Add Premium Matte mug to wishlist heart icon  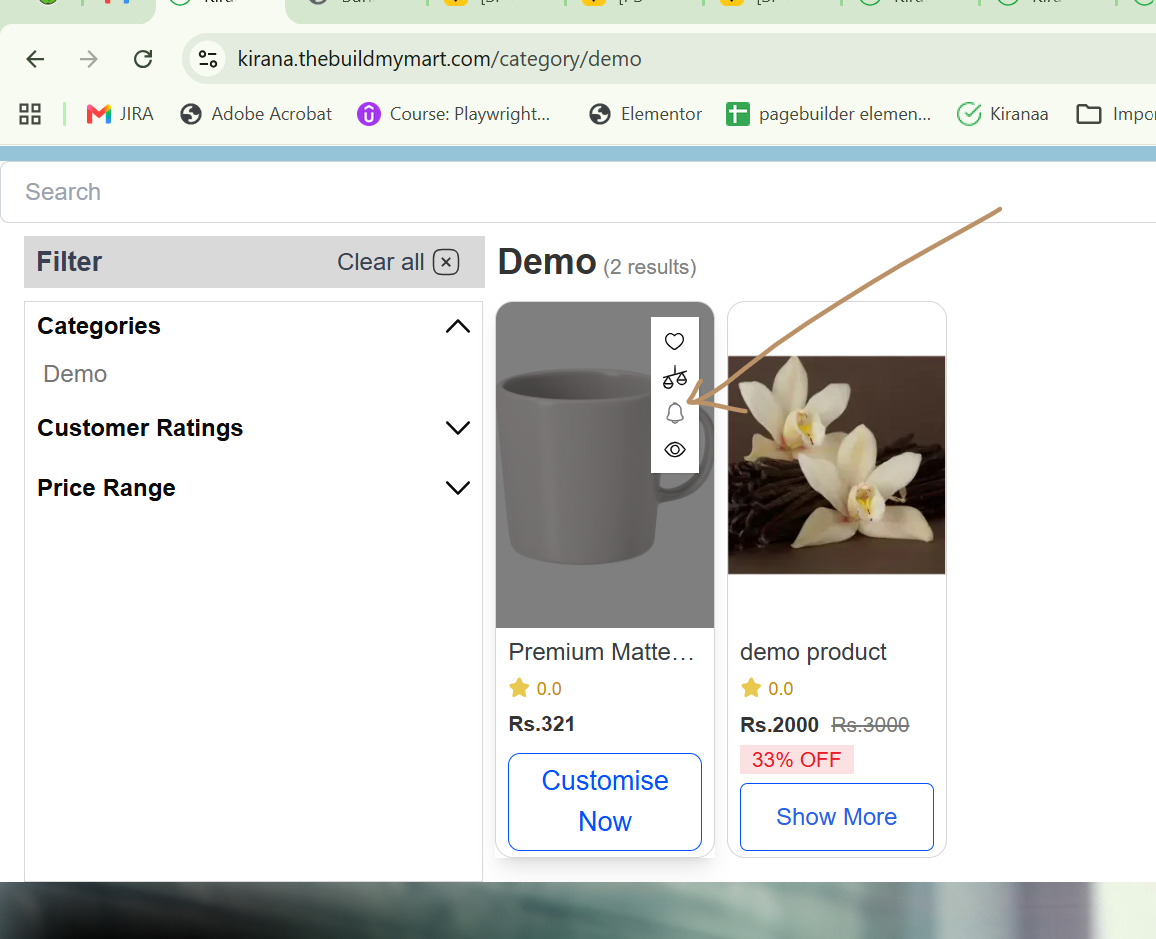(x=674, y=341)
